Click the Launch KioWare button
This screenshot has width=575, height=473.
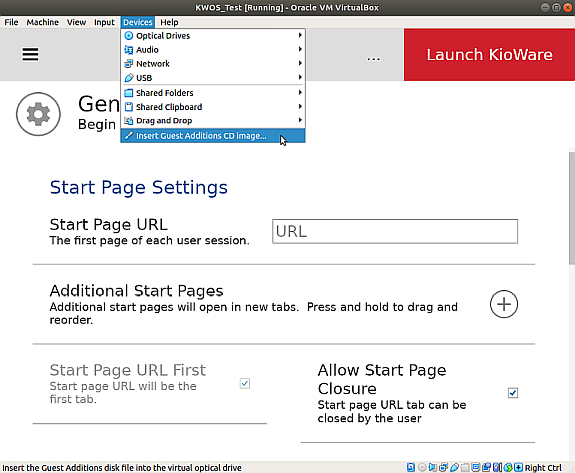point(489,55)
